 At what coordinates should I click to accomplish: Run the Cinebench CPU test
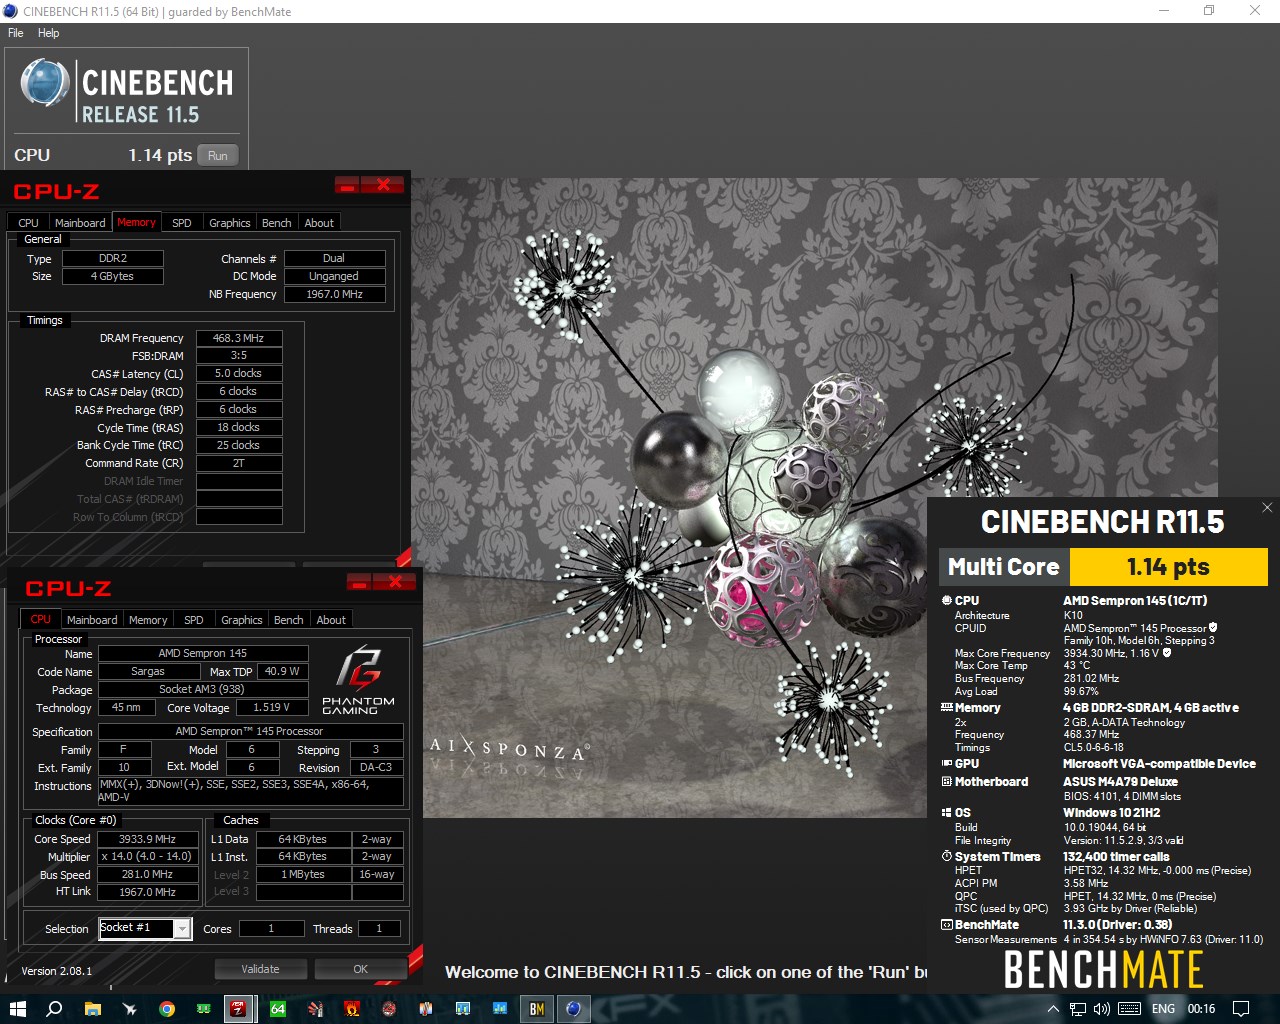click(x=217, y=155)
